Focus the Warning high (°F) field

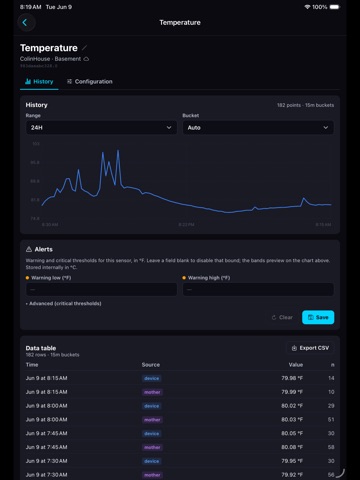[258, 289]
